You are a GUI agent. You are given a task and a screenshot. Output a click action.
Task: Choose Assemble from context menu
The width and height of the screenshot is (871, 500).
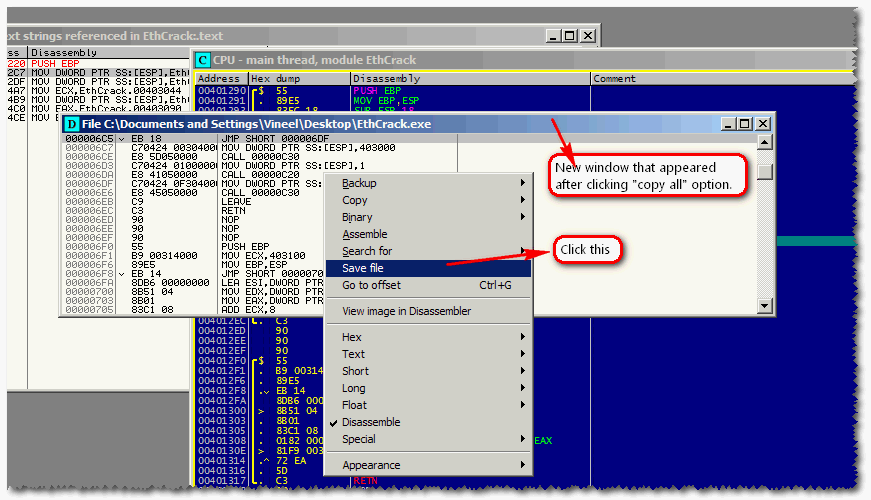pyautogui.click(x=428, y=234)
